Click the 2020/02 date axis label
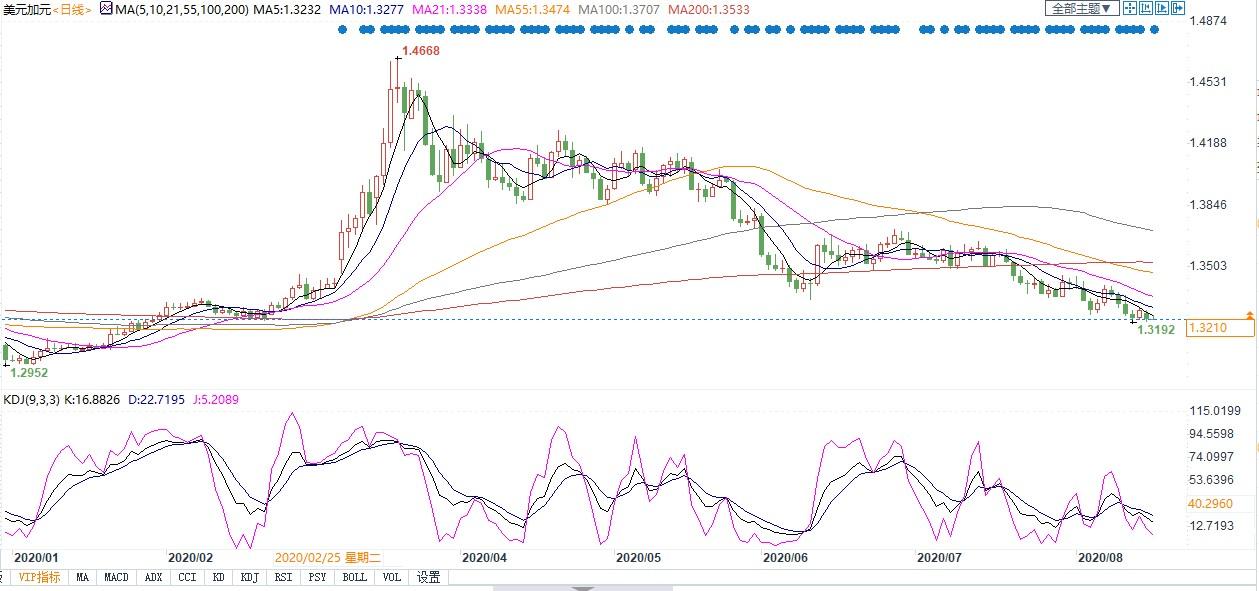 click(x=191, y=557)
